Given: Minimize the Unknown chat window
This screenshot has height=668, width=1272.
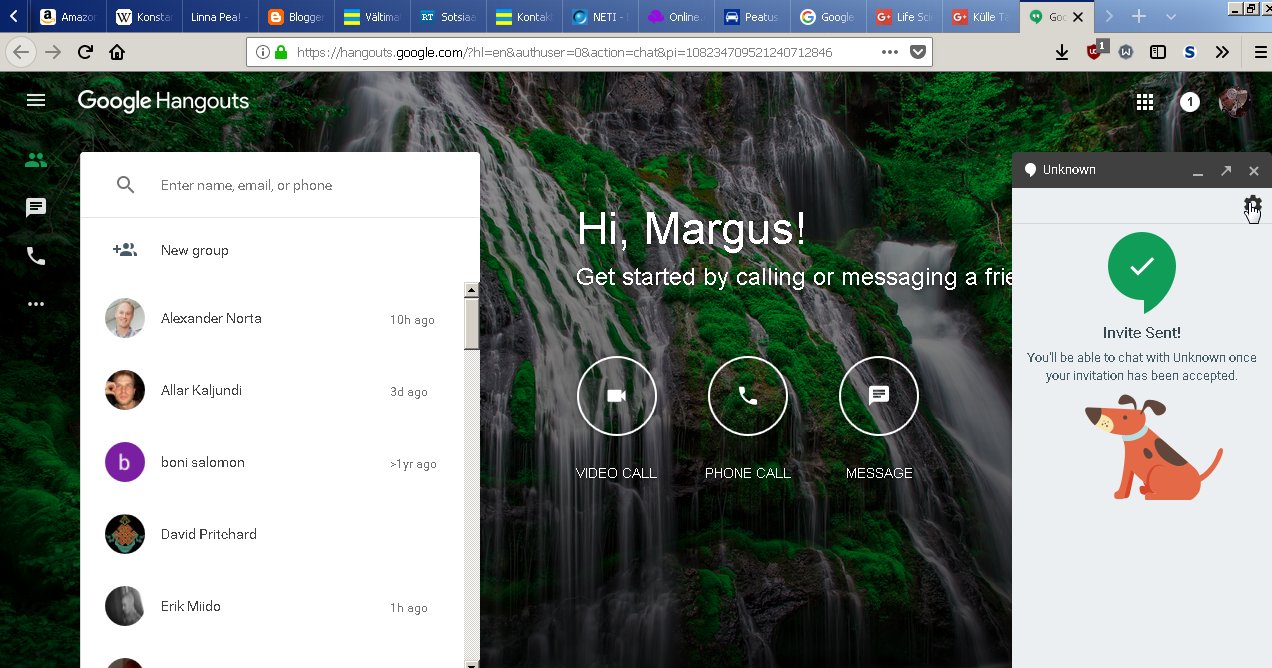Looking at the screenshot, I should point(1198,172).
